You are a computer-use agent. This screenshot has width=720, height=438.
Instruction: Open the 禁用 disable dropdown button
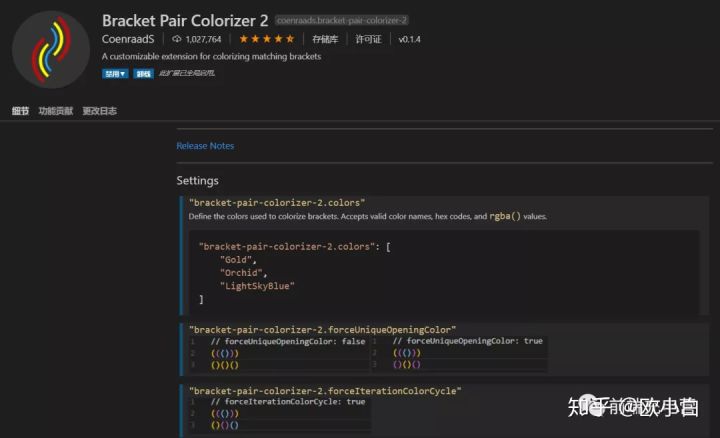pos(115,73)
